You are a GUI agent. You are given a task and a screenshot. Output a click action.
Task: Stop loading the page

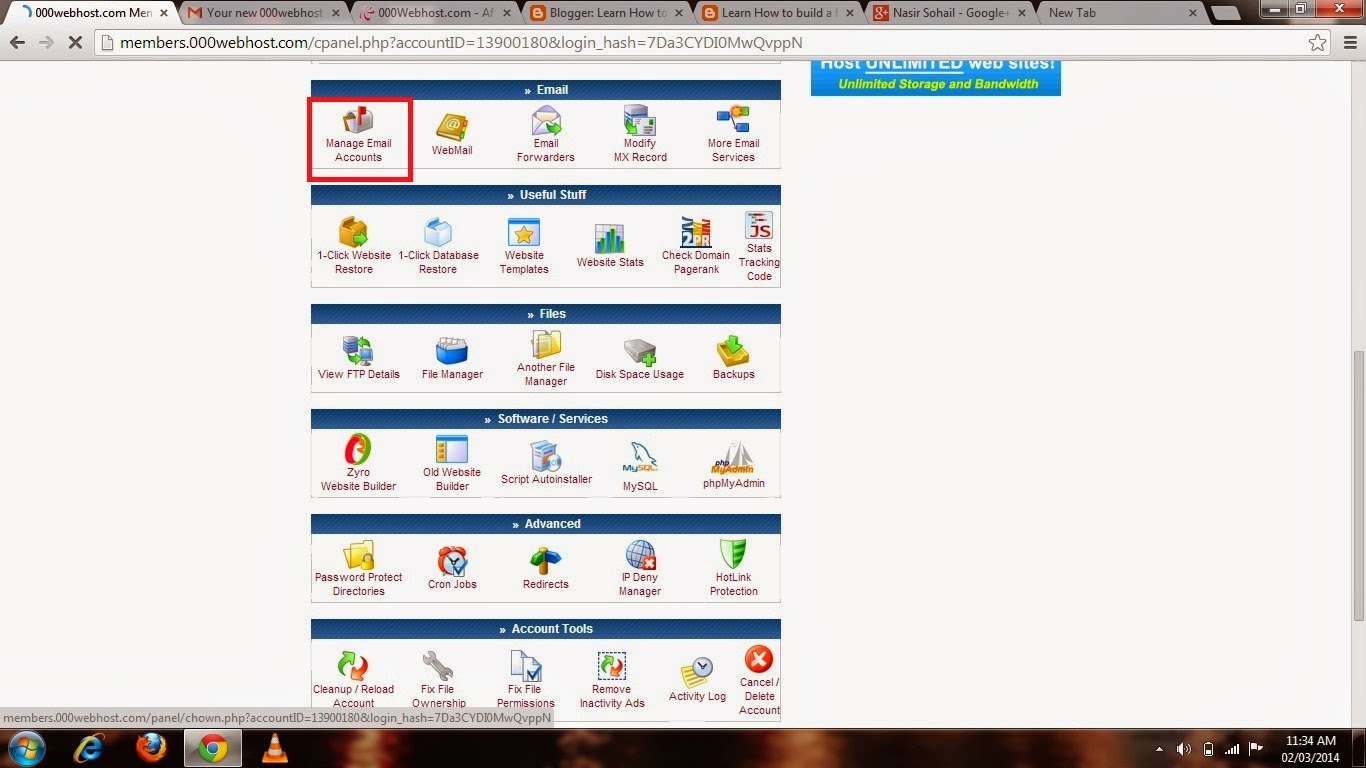point(75,43)
